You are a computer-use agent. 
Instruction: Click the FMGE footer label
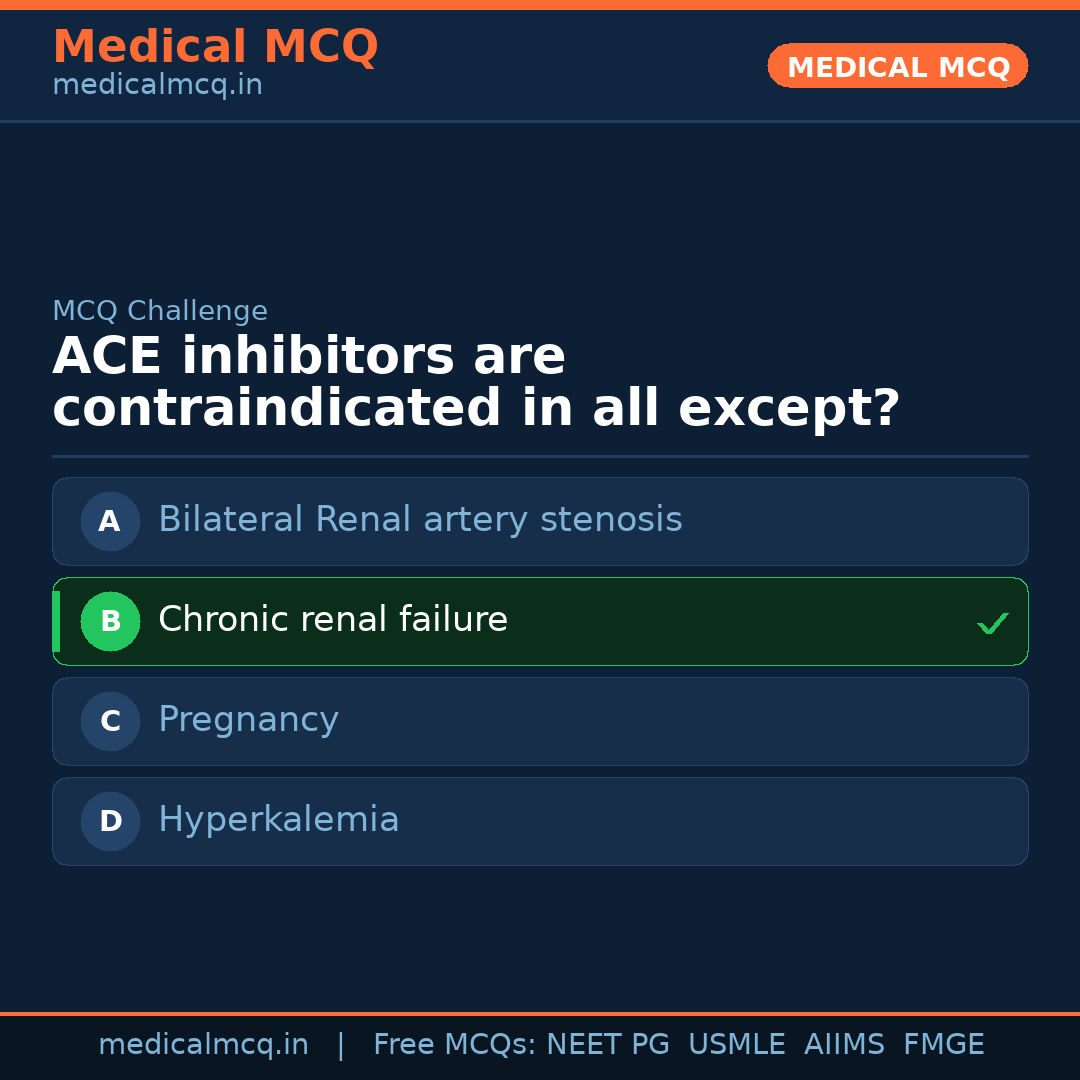pyautogui.click(x=943, y=1045)
